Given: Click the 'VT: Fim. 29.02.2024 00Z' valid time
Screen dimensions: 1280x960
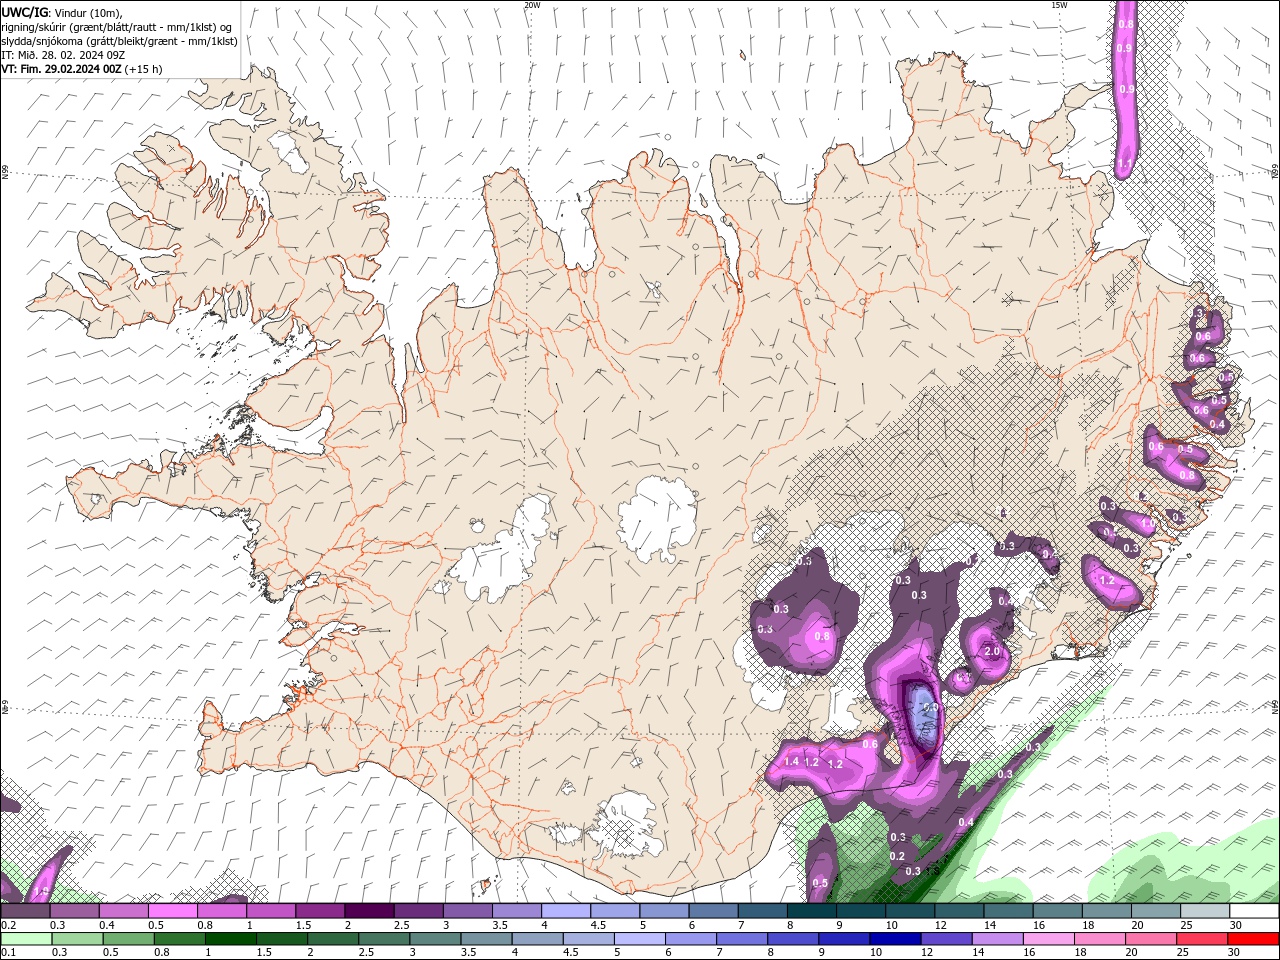Looking at the screenshot, I should [61, 69].
